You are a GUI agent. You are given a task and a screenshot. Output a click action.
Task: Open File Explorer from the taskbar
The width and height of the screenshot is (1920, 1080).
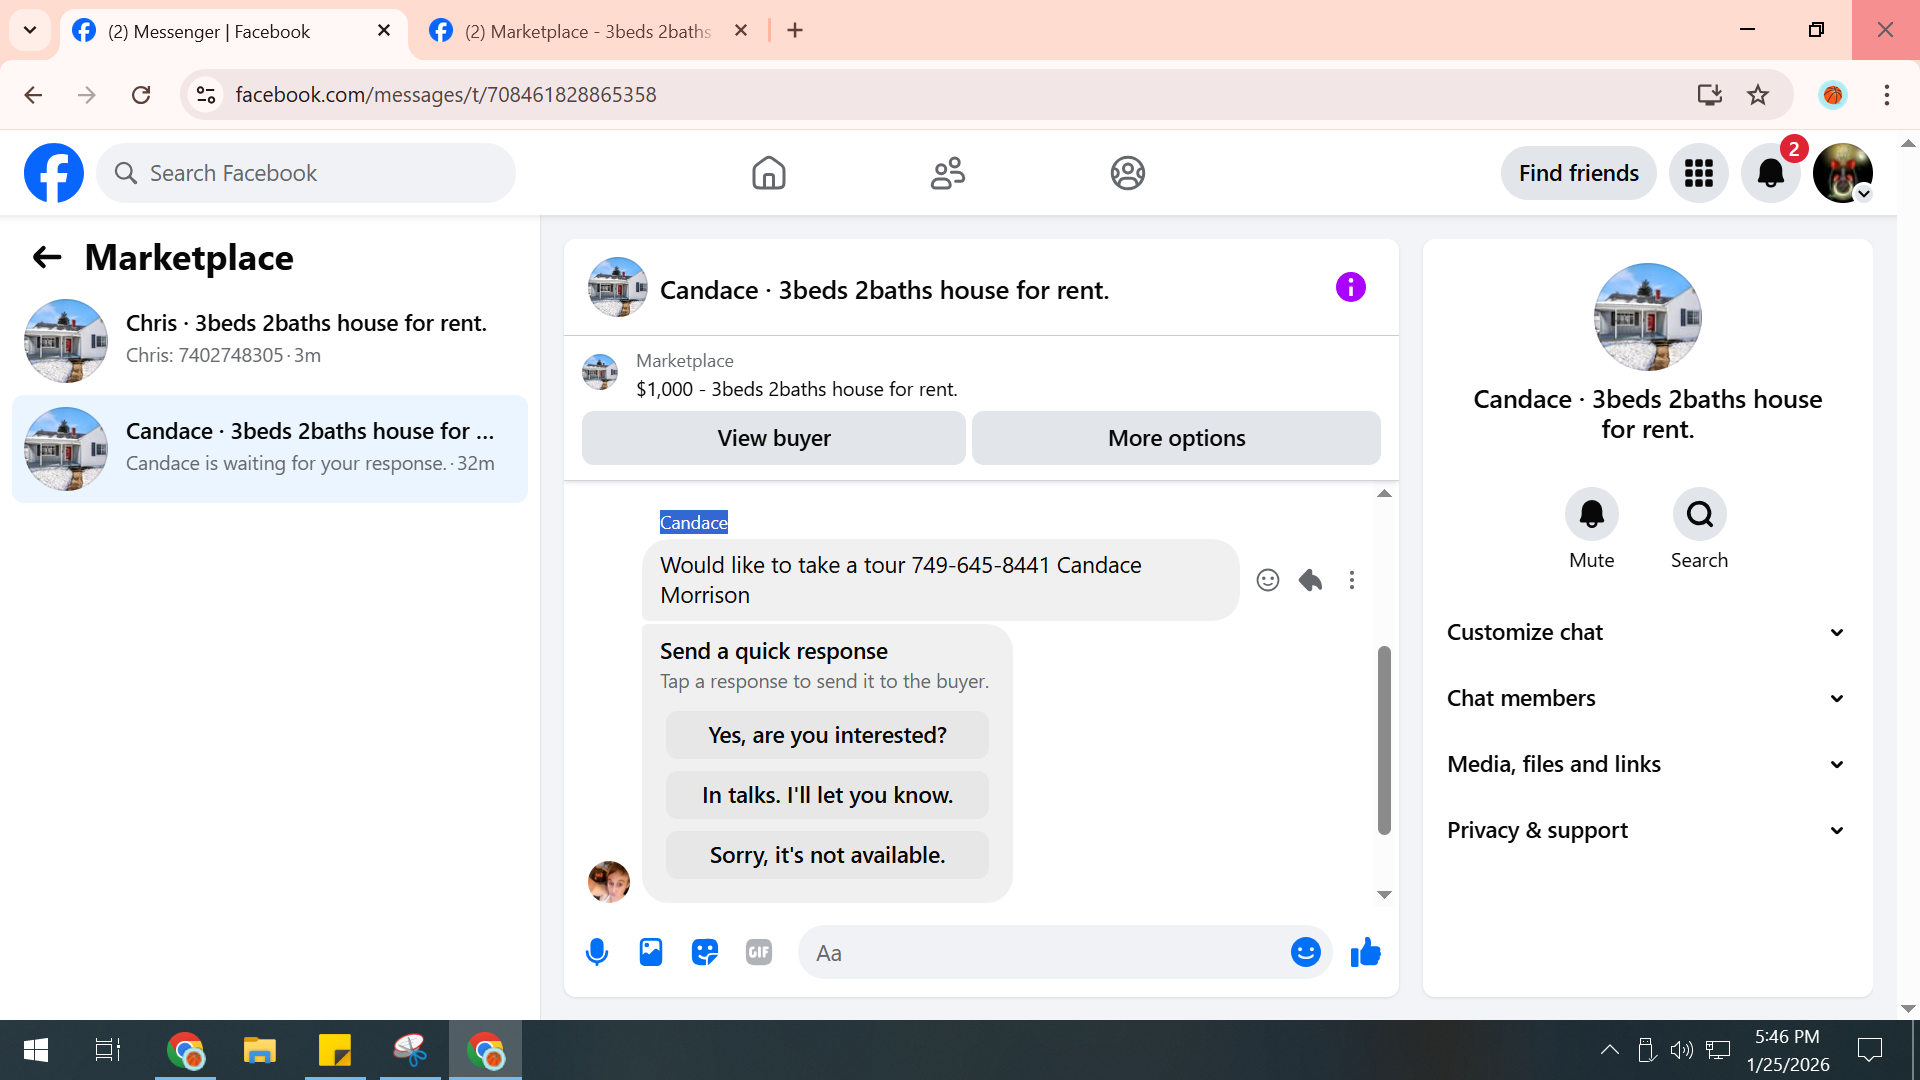click(260, 1050)
